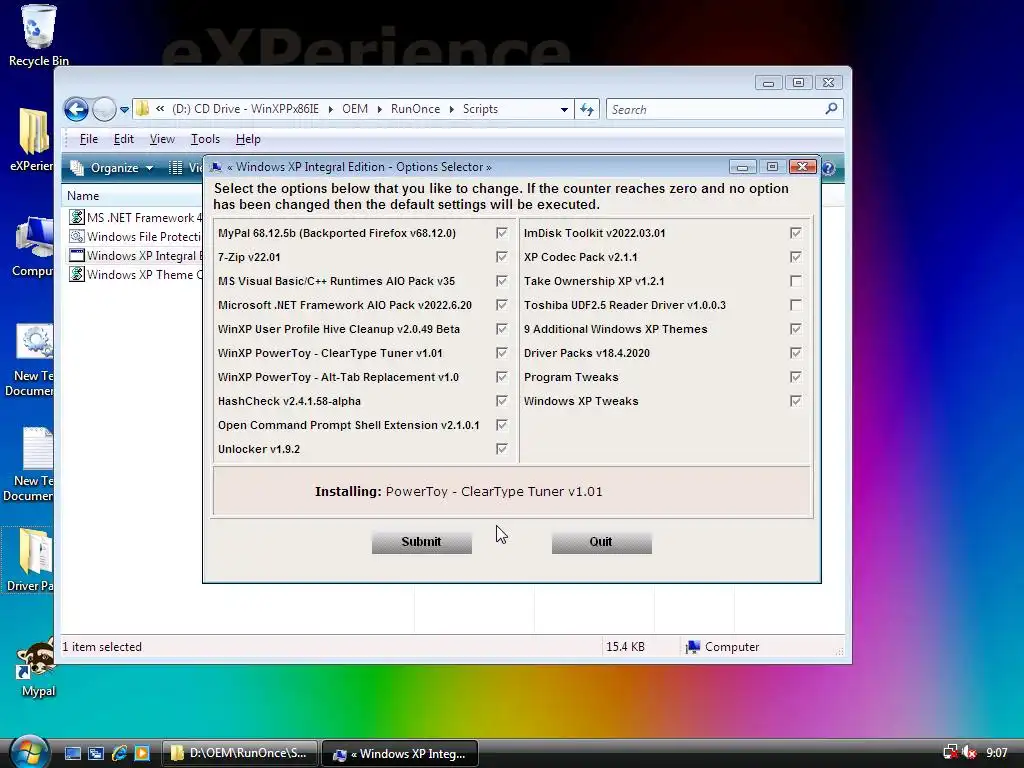This screenshot has height=768, width=1024.
Task: Uncheck MyPal 68.12.5b checkbox
Action: pos(502,233)
